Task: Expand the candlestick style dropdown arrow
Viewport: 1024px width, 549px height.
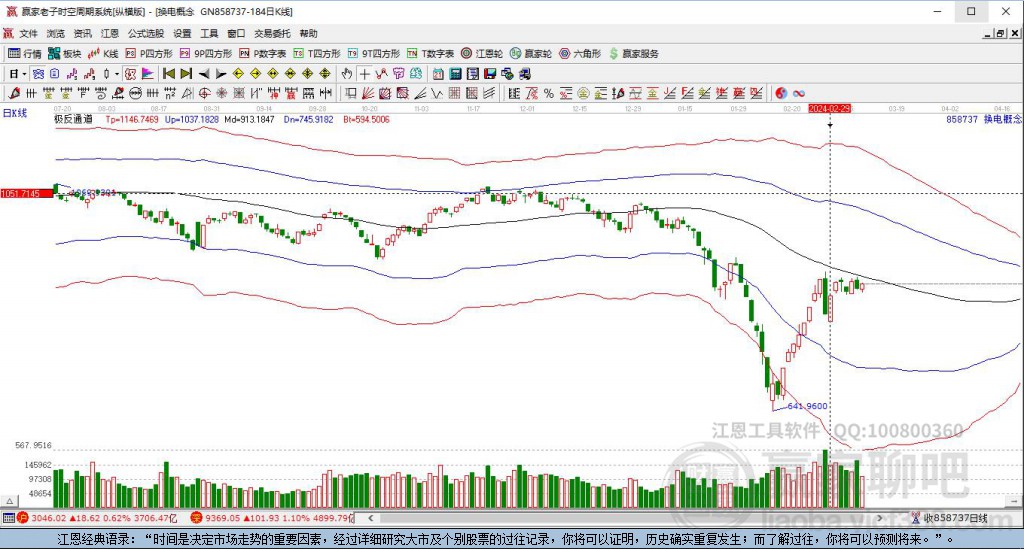Action: [117, 74]
